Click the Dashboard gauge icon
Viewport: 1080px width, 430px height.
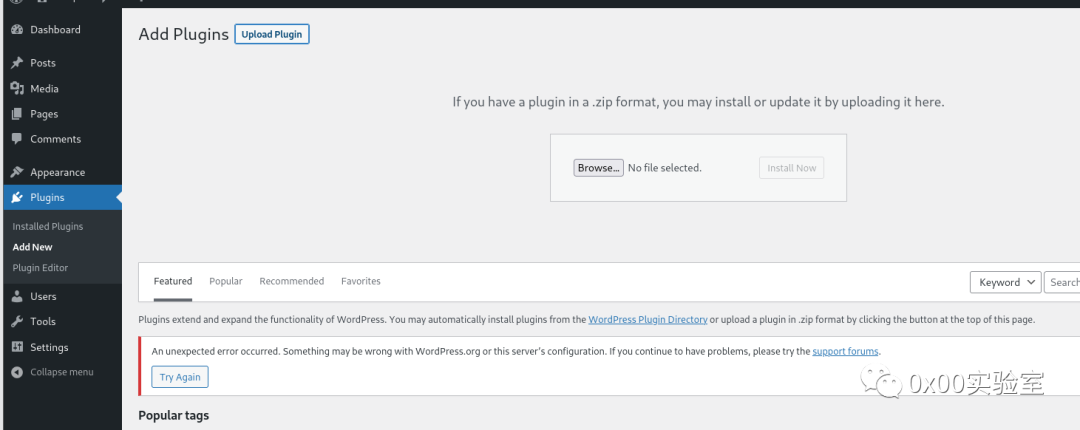pyautogui.click(x=17, y=30)
